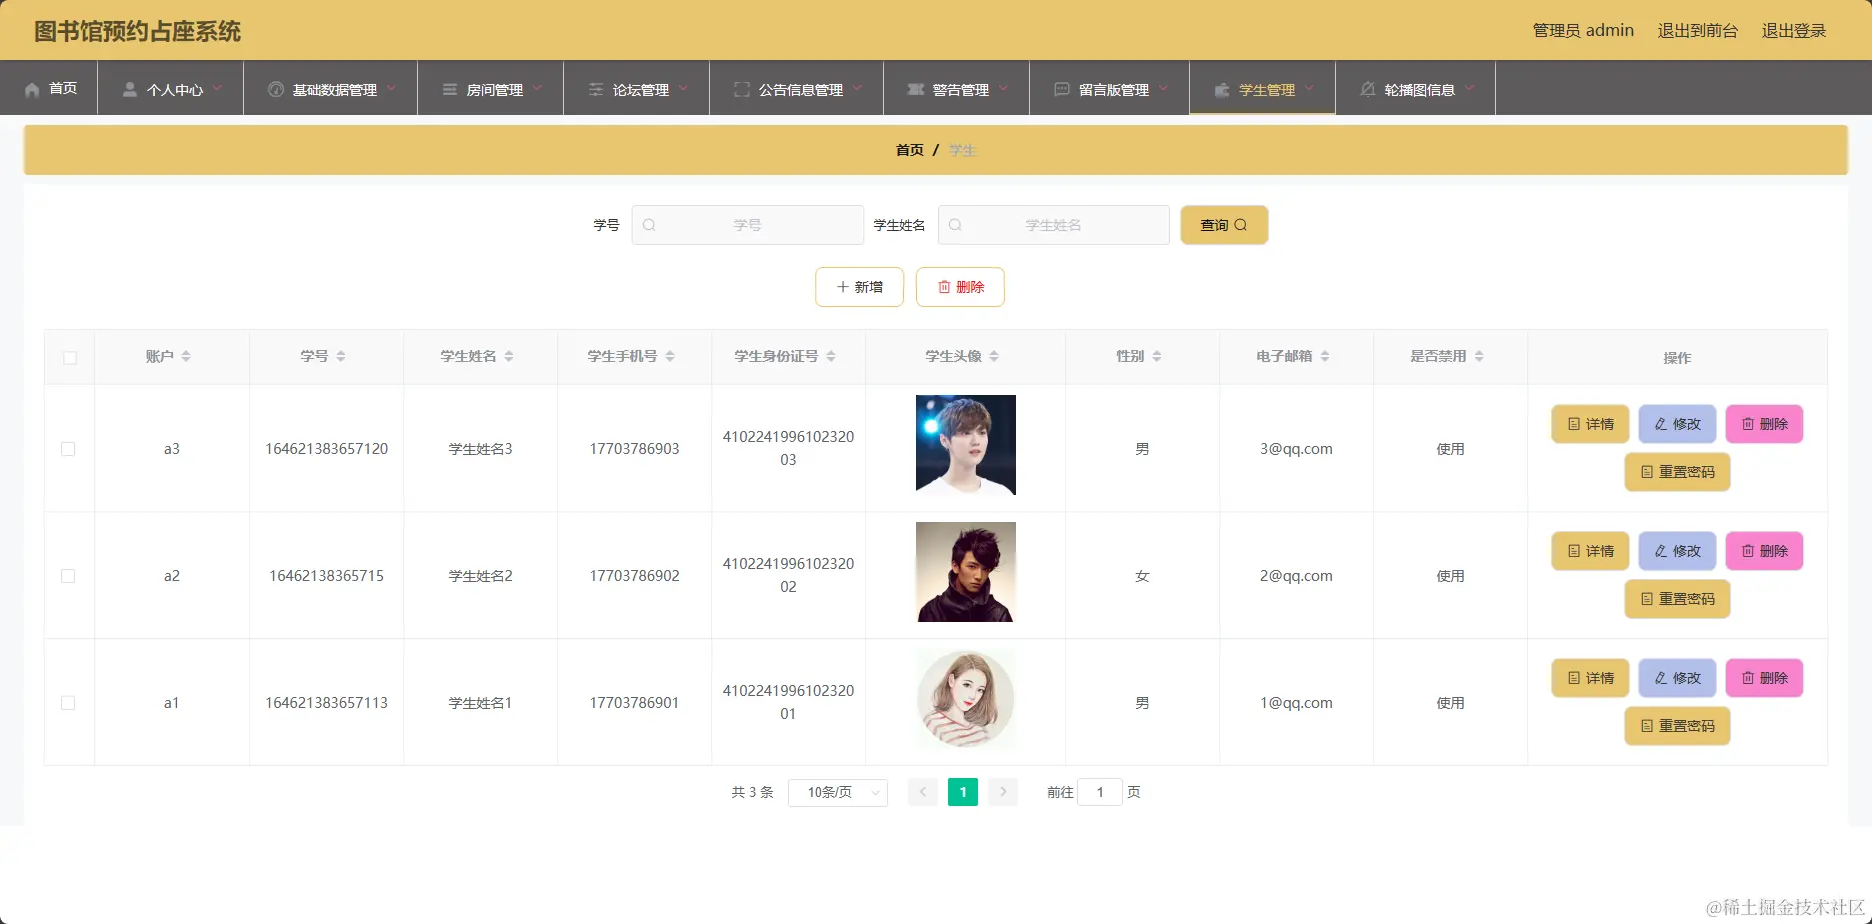Open 详情 for student a3
1872x924 pixels.
click(x=1590, y=424)
